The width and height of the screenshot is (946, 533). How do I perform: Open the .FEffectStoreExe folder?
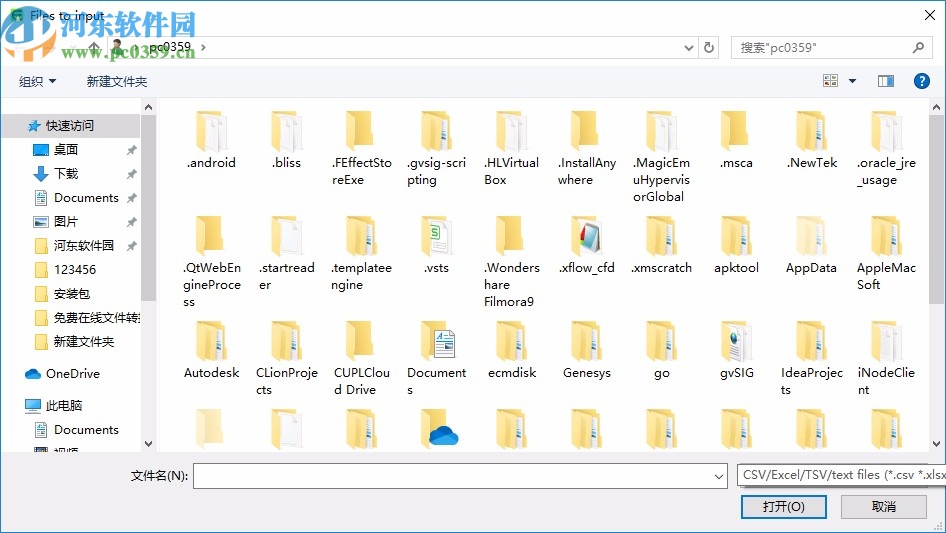[361, 148]
